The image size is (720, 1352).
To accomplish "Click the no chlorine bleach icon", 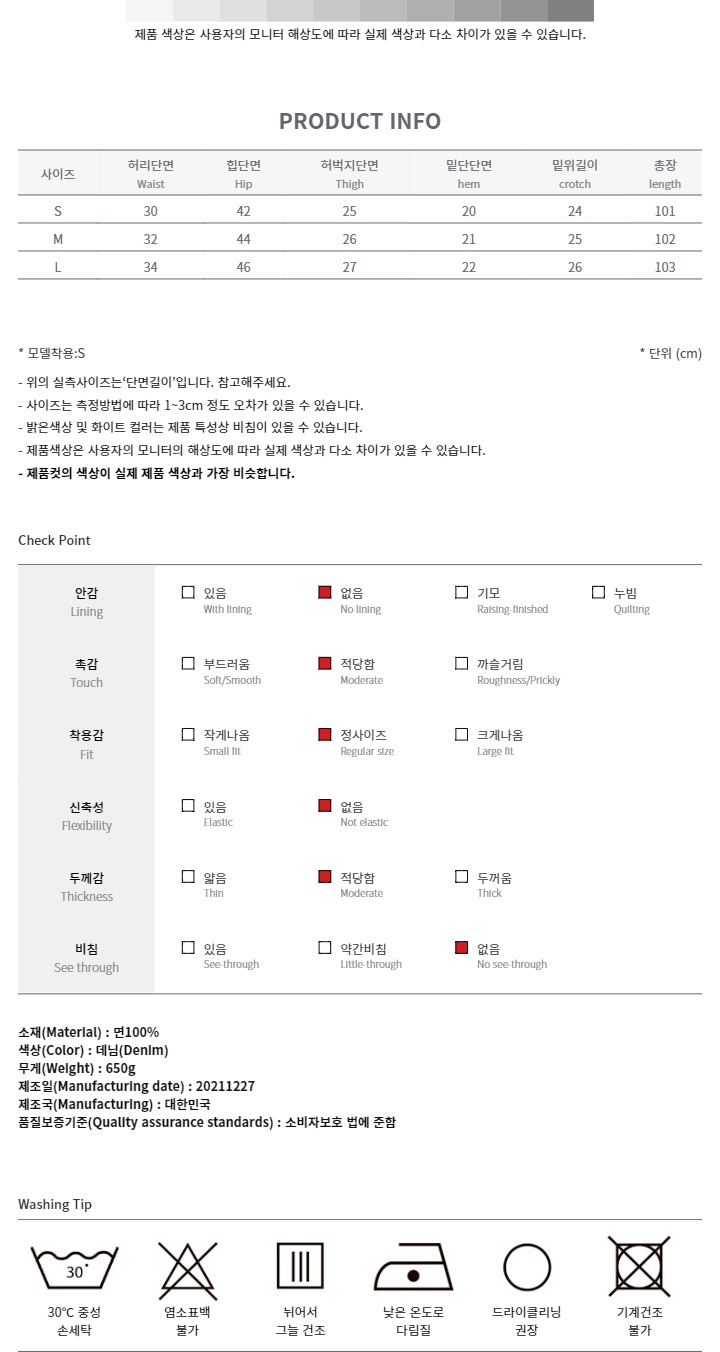I will coord(188,1269).
